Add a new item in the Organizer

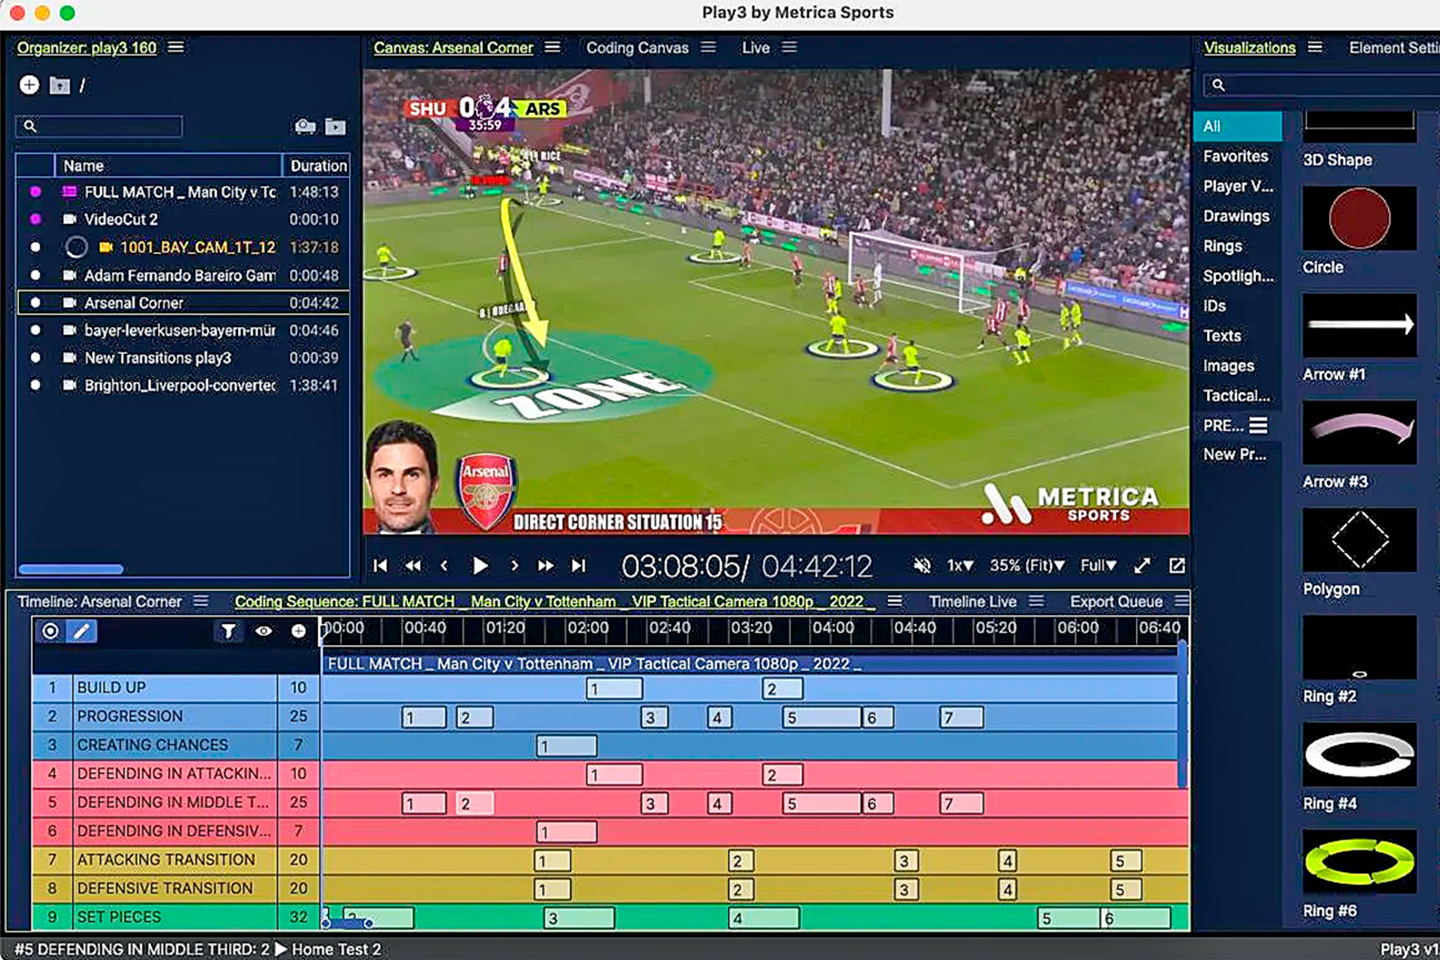[29, 85]
